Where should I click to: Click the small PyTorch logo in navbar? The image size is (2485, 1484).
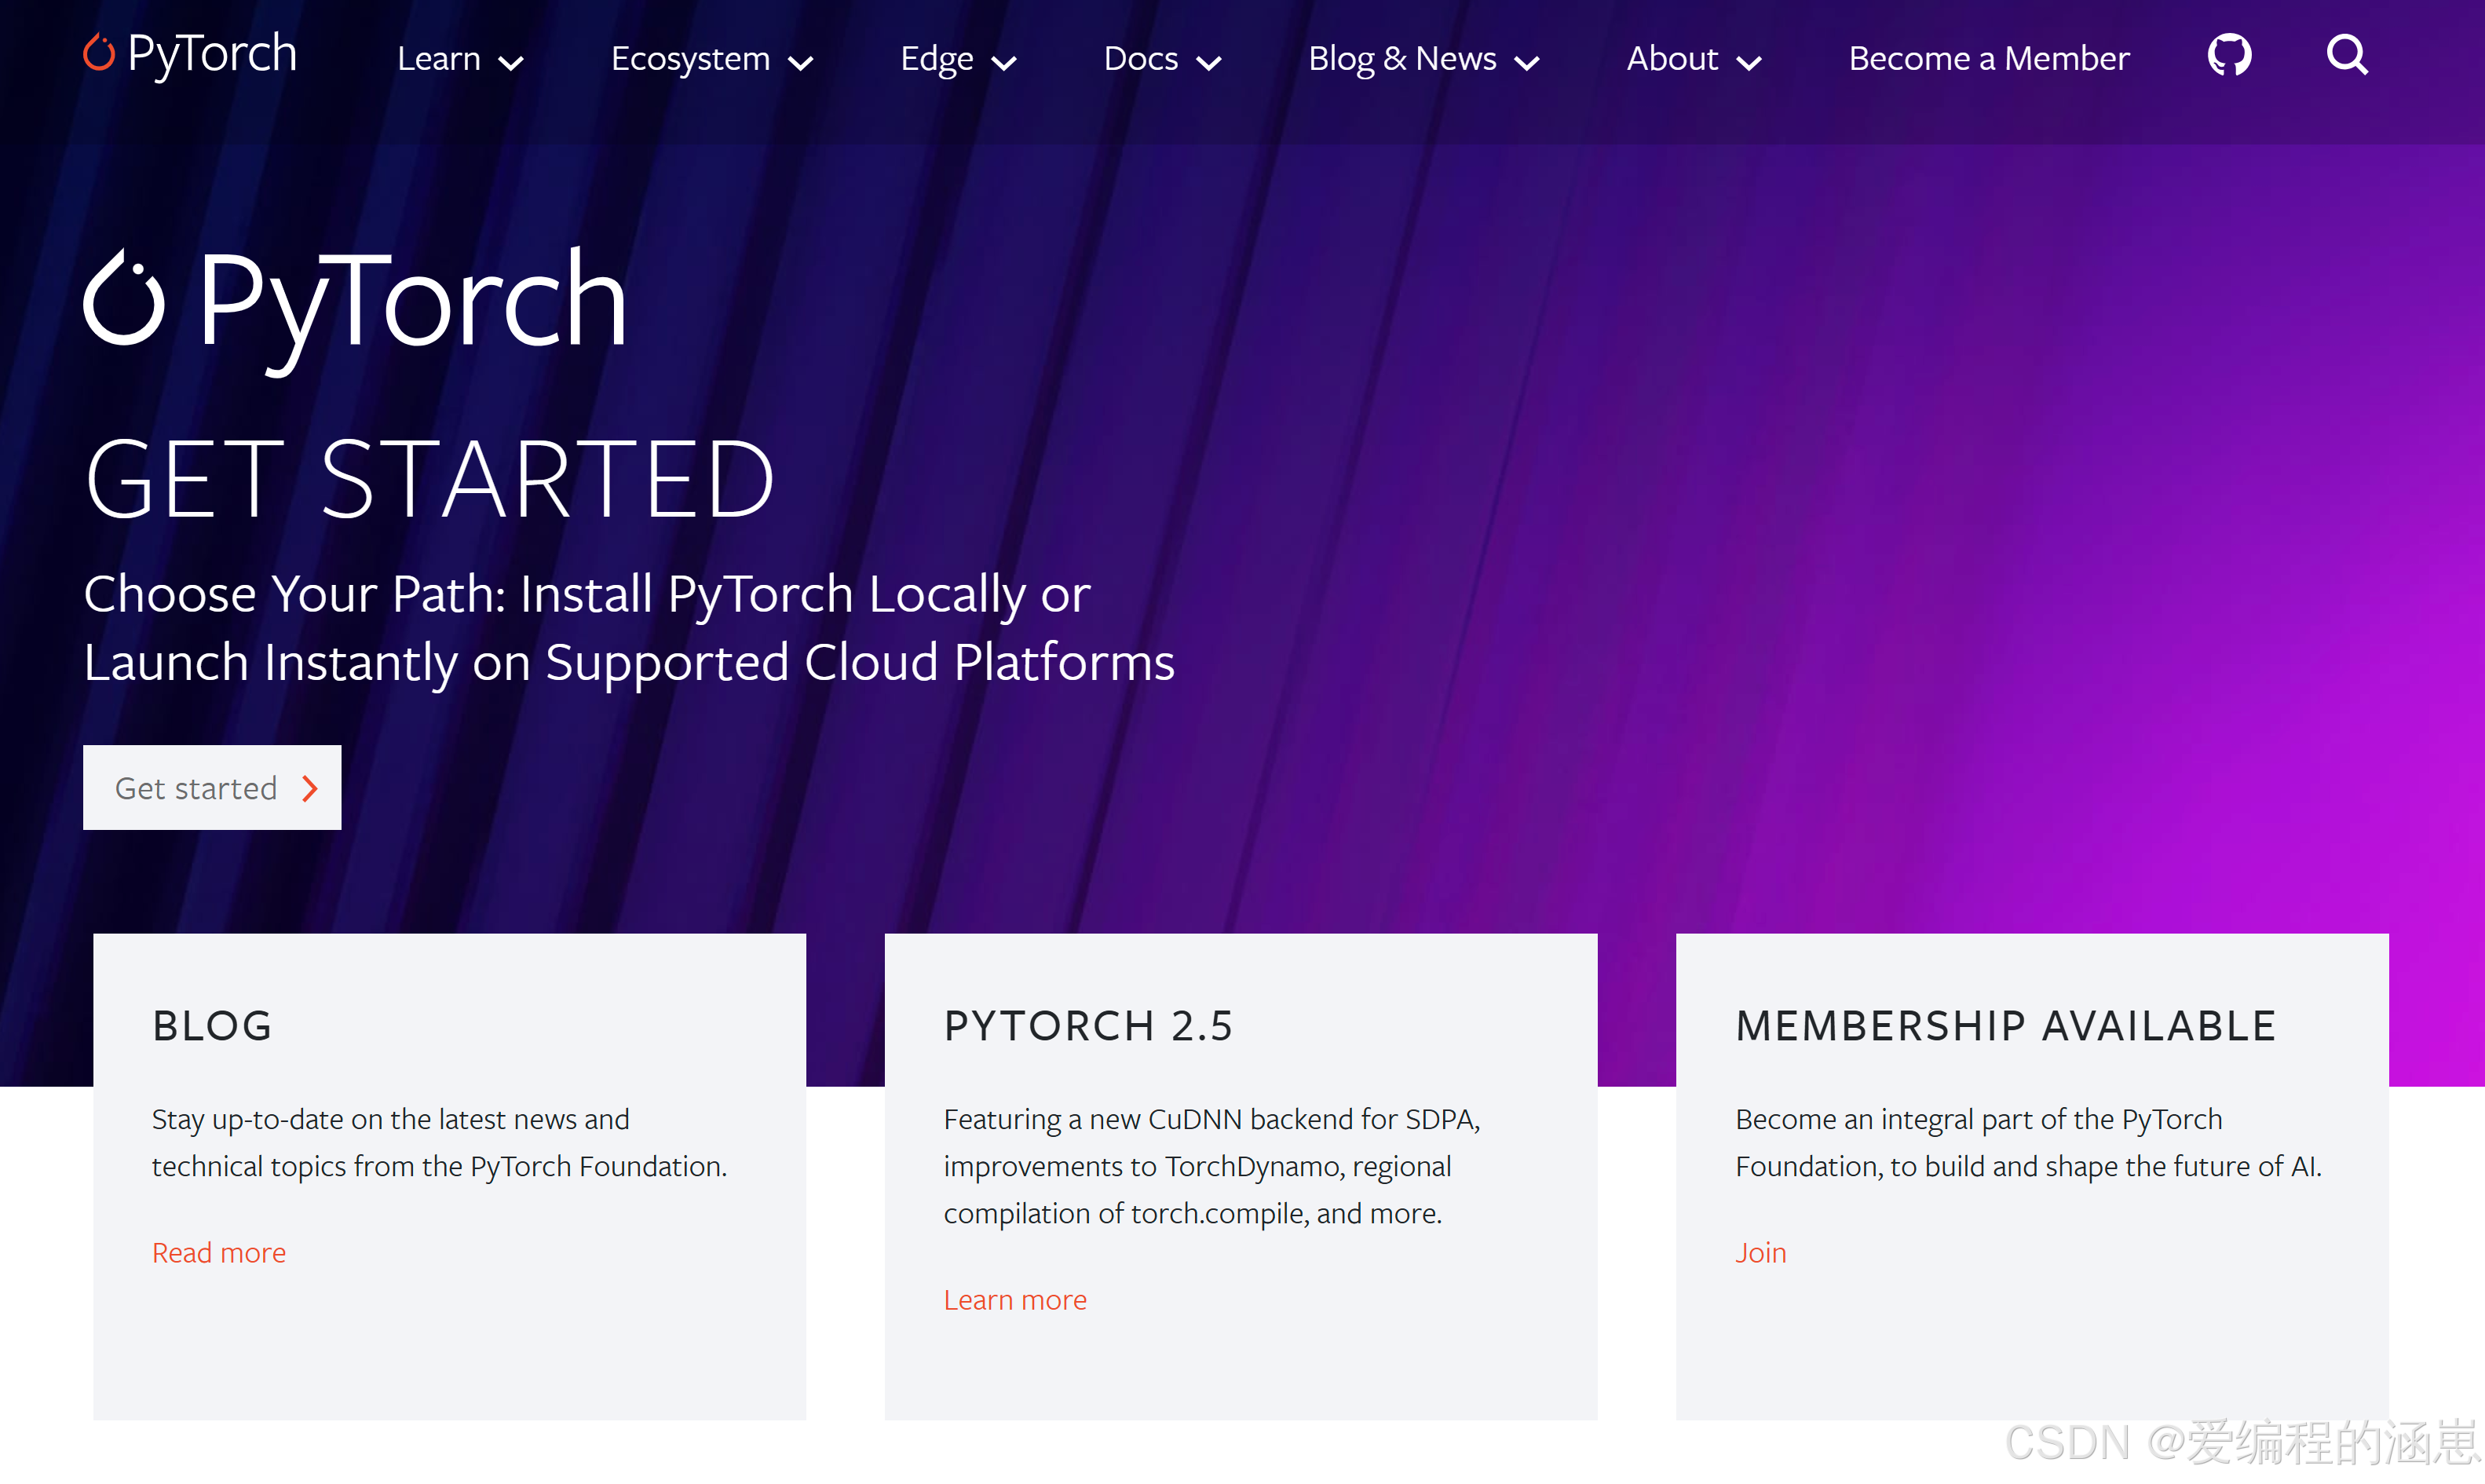coord(190,54)
